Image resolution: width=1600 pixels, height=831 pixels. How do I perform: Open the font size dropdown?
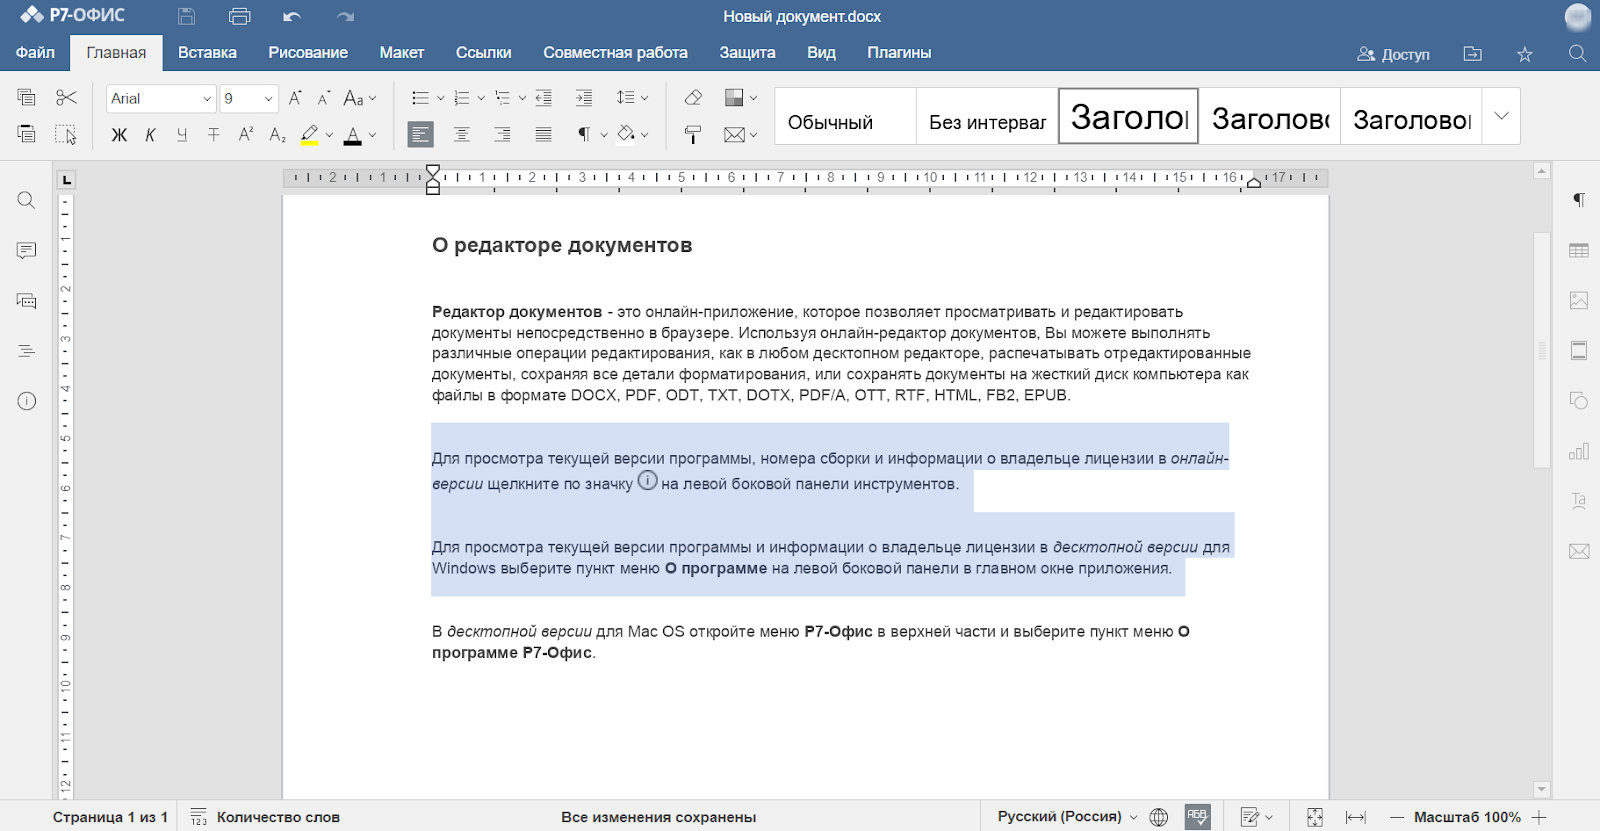(268, 98)
